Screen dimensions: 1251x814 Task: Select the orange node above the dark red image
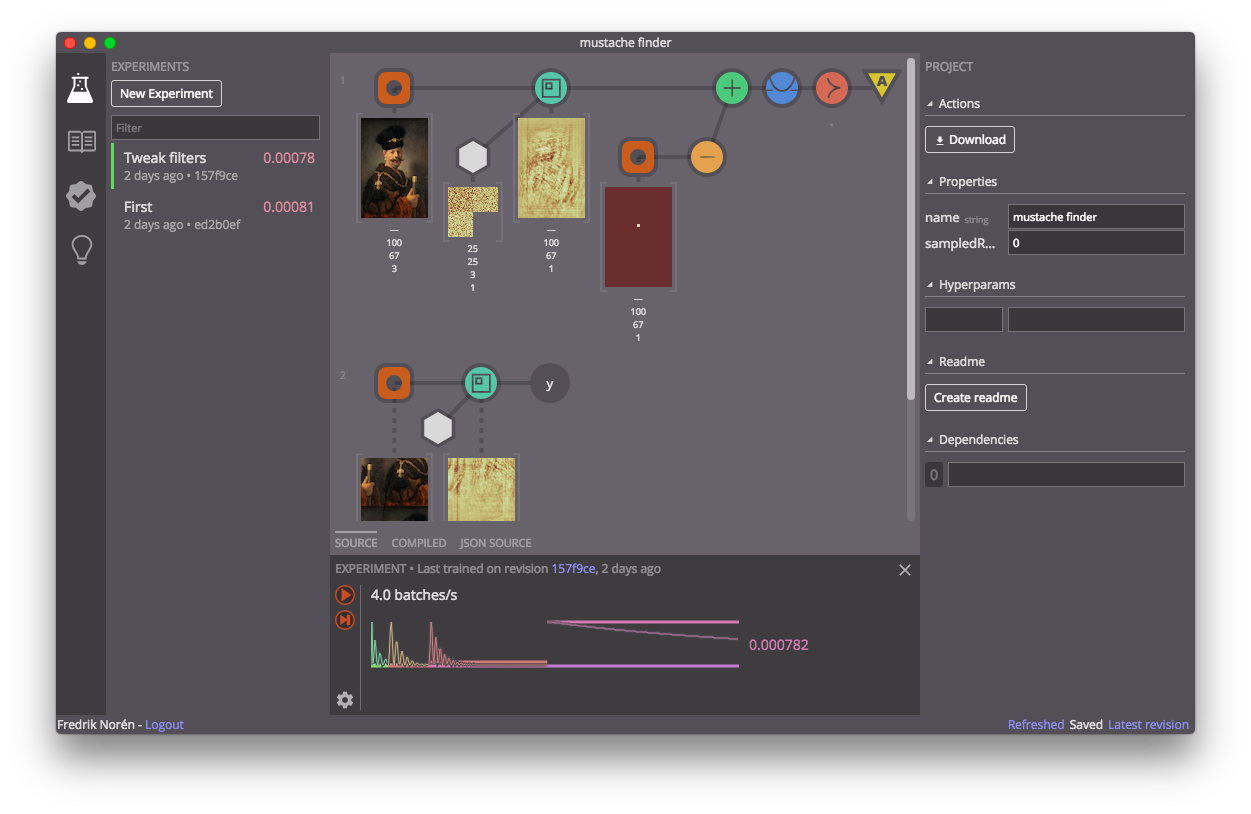(x=638, y=157)
